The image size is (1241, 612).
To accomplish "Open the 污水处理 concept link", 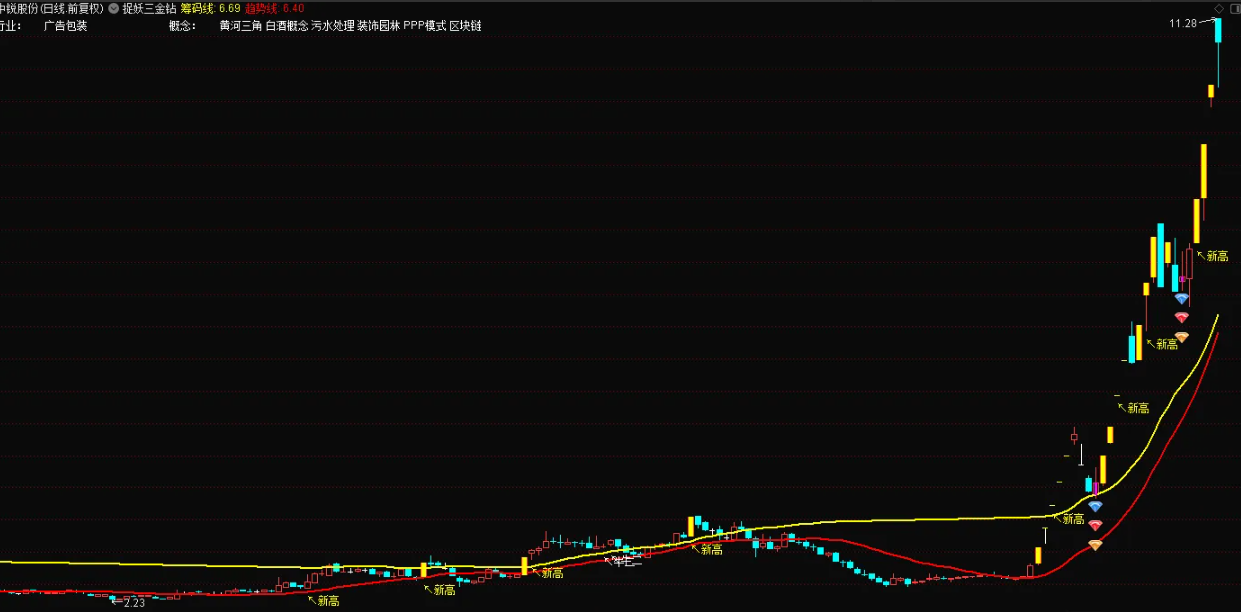I will point(332,26).
